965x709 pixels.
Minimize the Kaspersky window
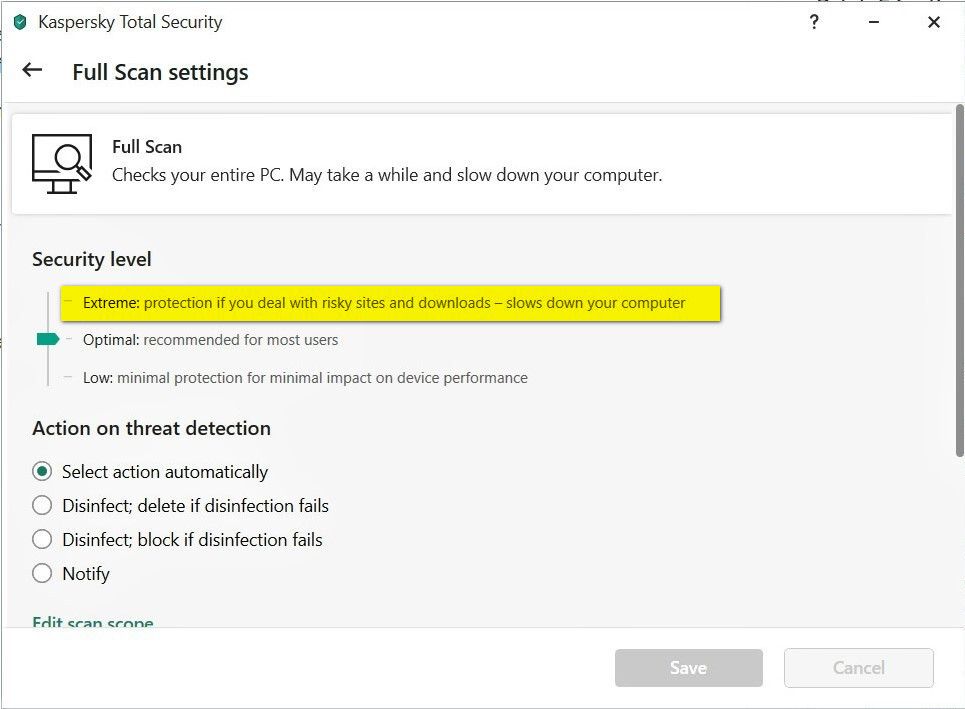point(874,22)
